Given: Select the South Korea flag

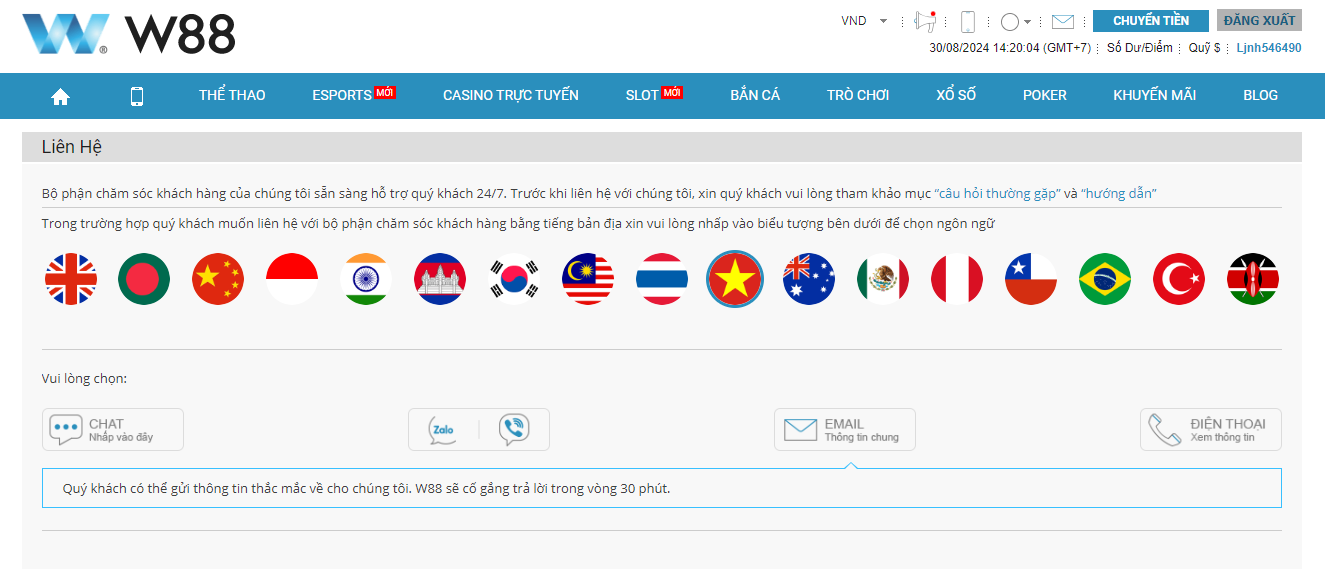Looking at the screenshot, I should (x=514, y=279).
